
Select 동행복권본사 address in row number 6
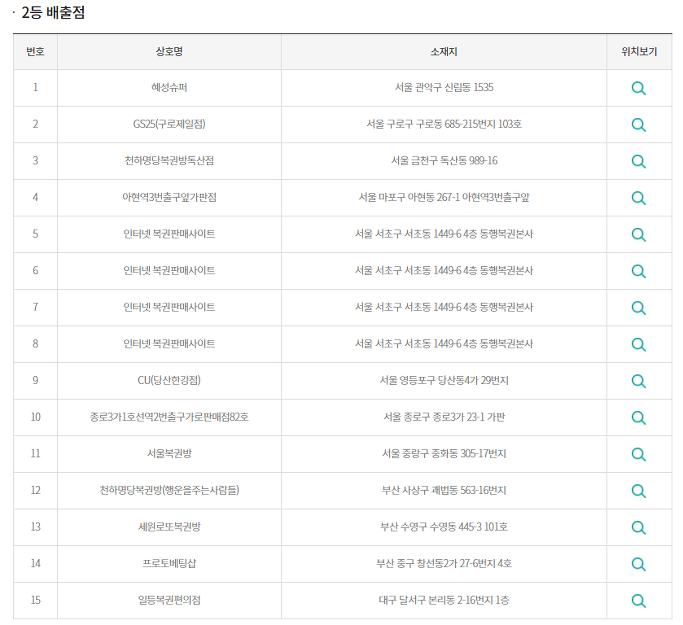point(444,270)
